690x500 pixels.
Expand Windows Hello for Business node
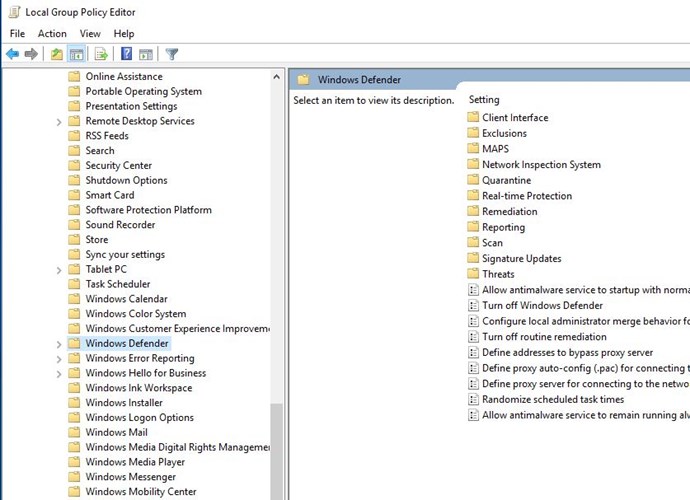tap(59, 374)
